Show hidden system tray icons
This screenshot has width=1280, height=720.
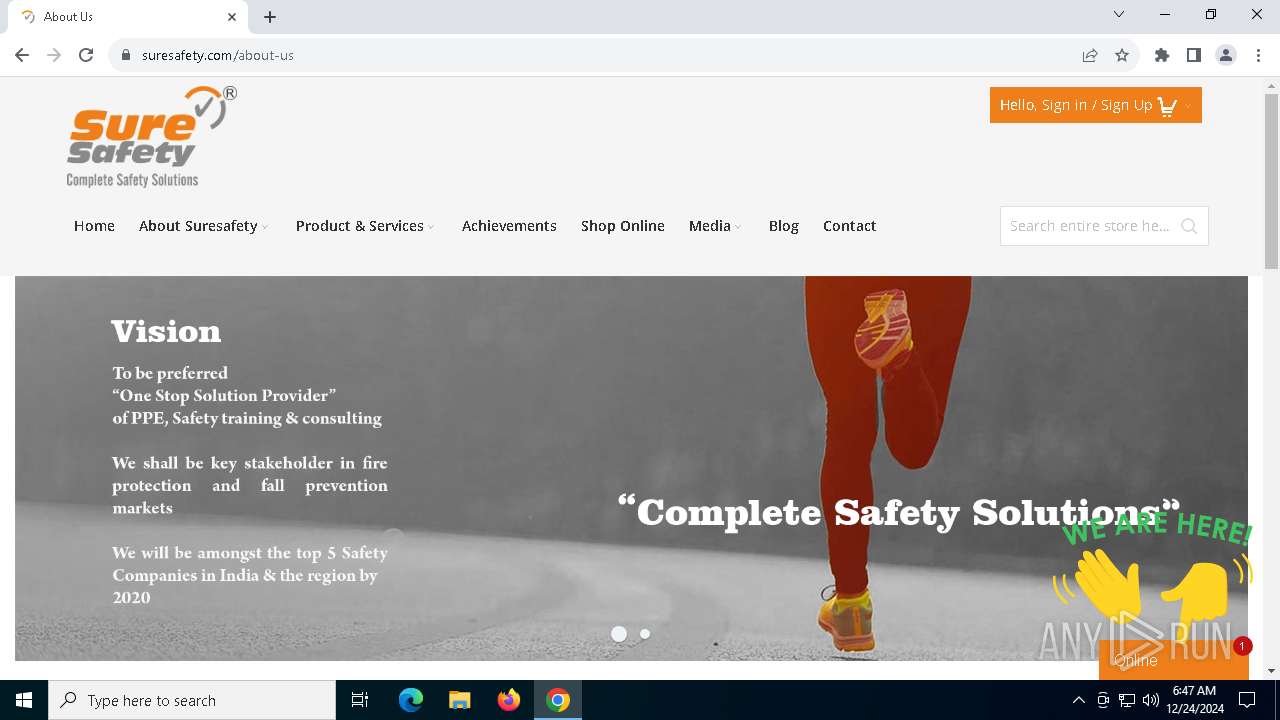[x=1078, y=700]
